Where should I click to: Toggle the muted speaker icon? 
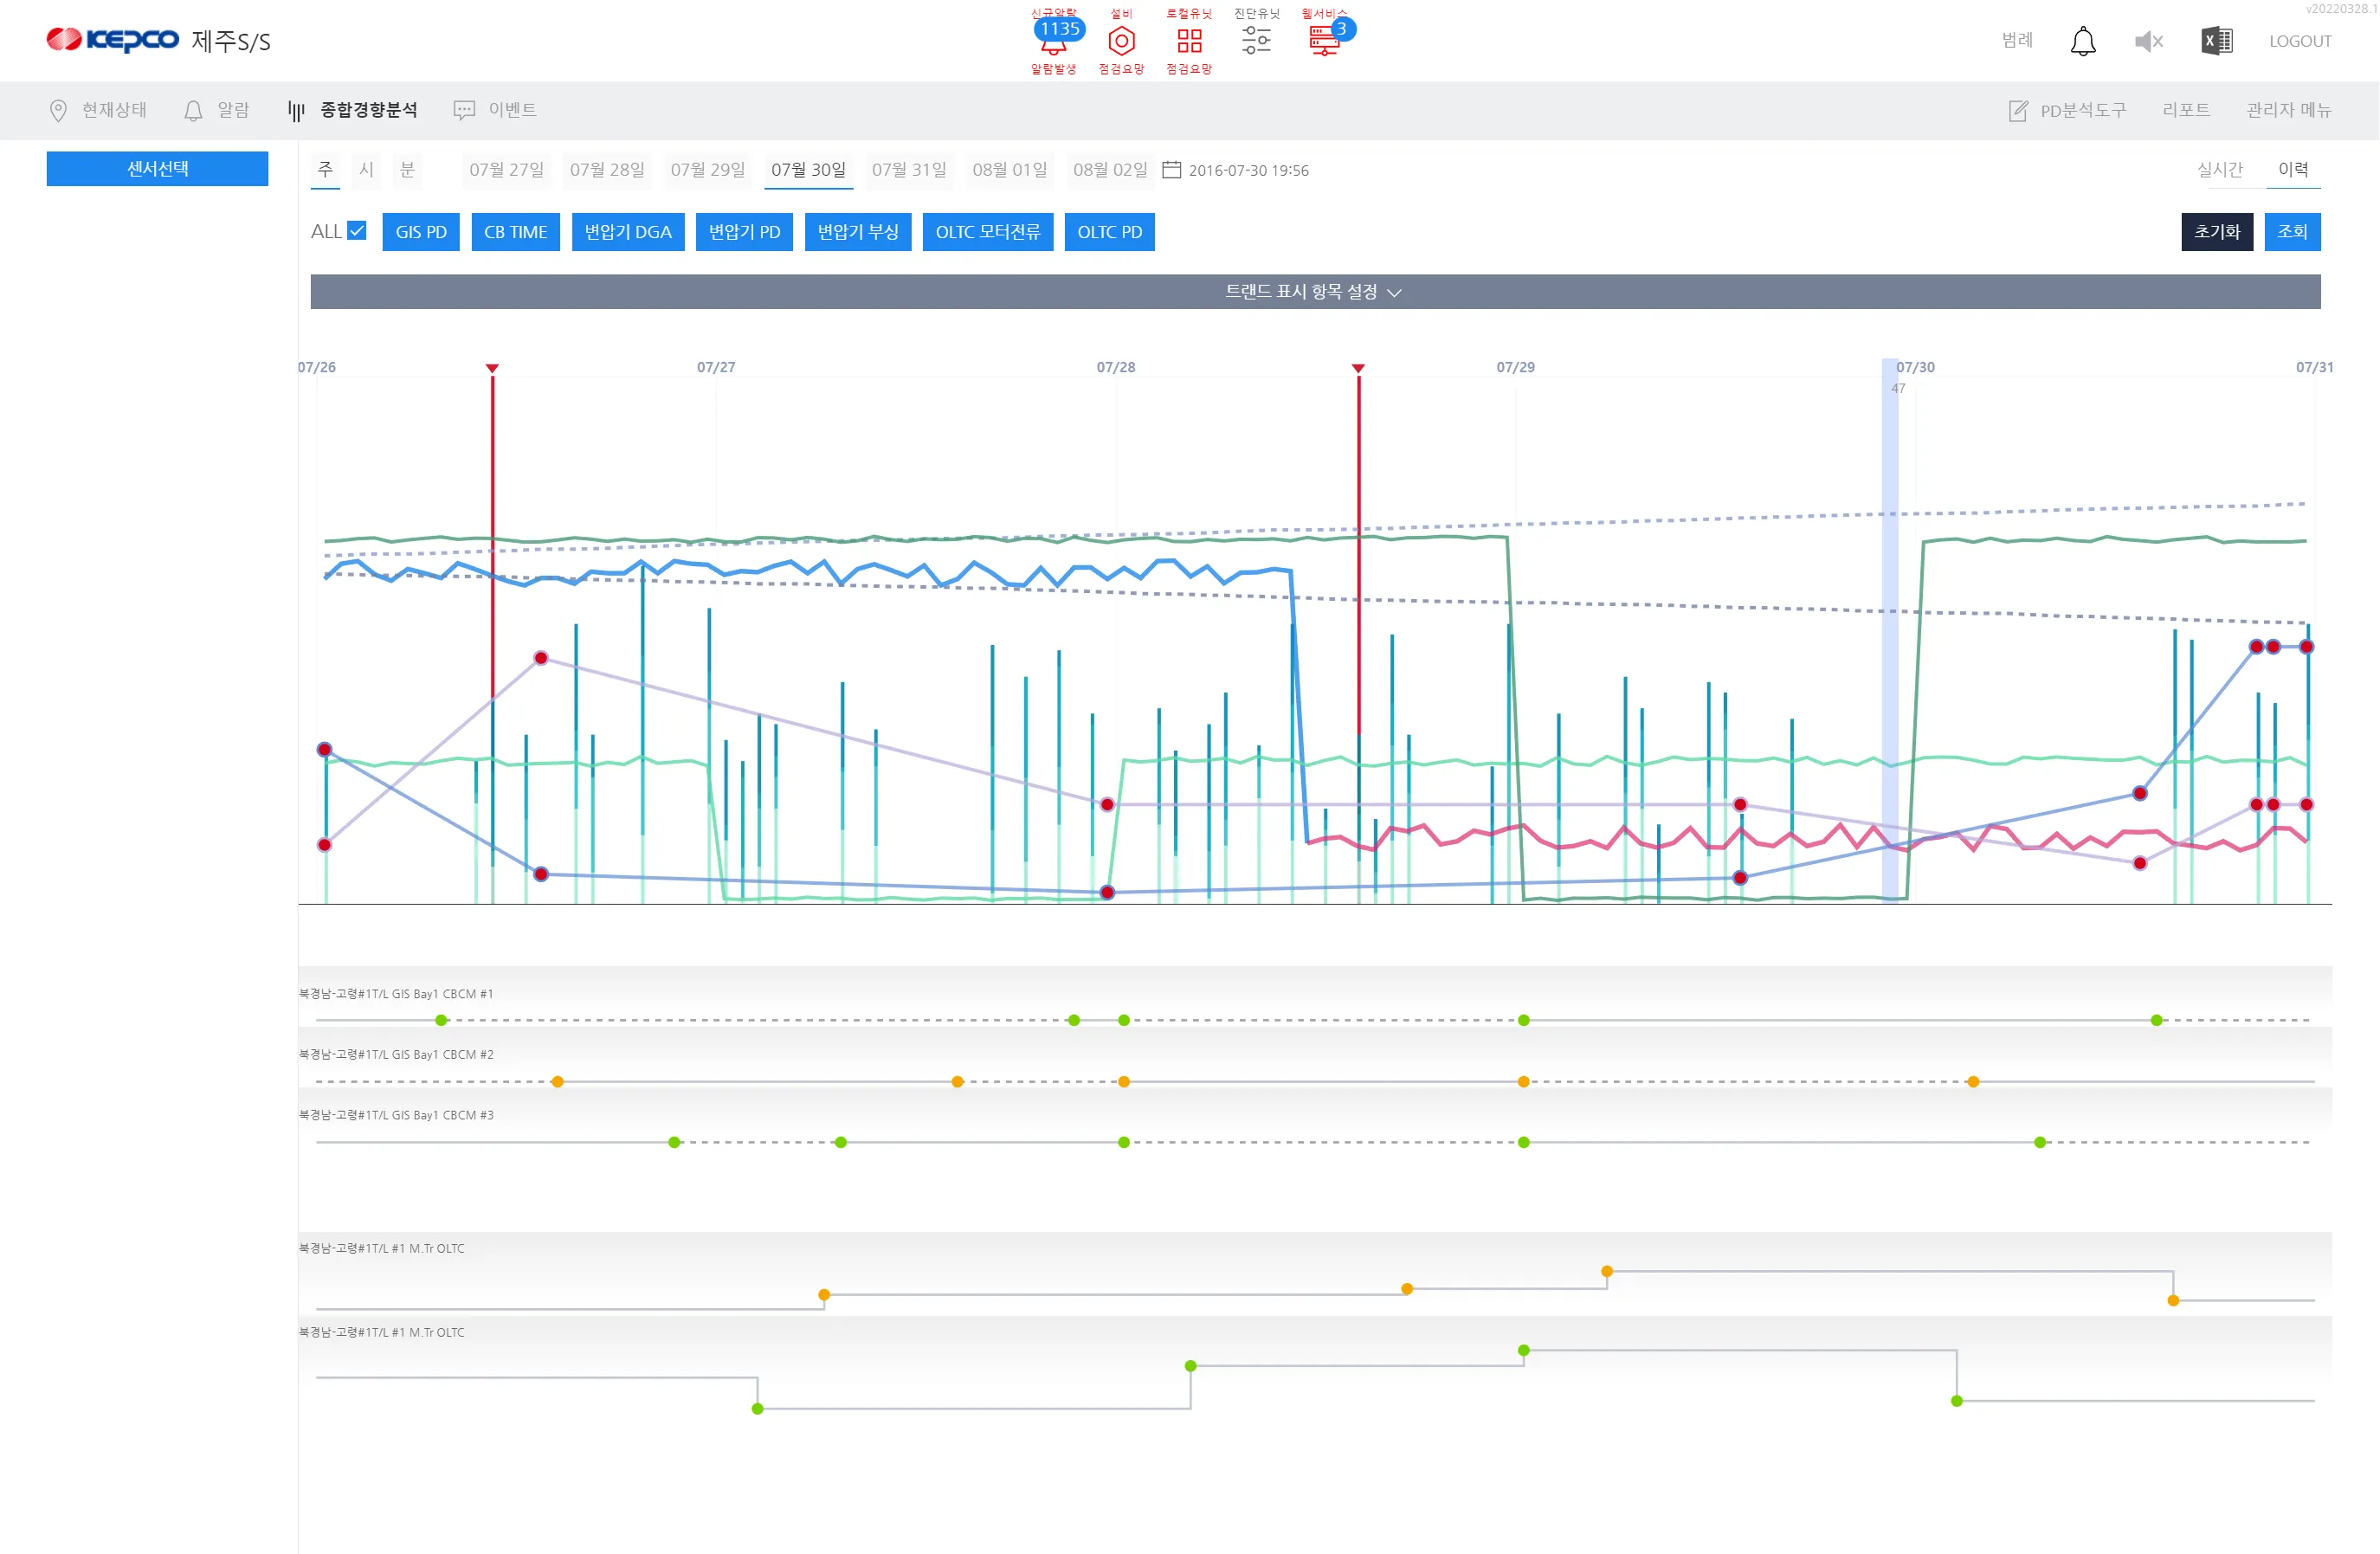pyautogui.click(x=2149, y=41)
